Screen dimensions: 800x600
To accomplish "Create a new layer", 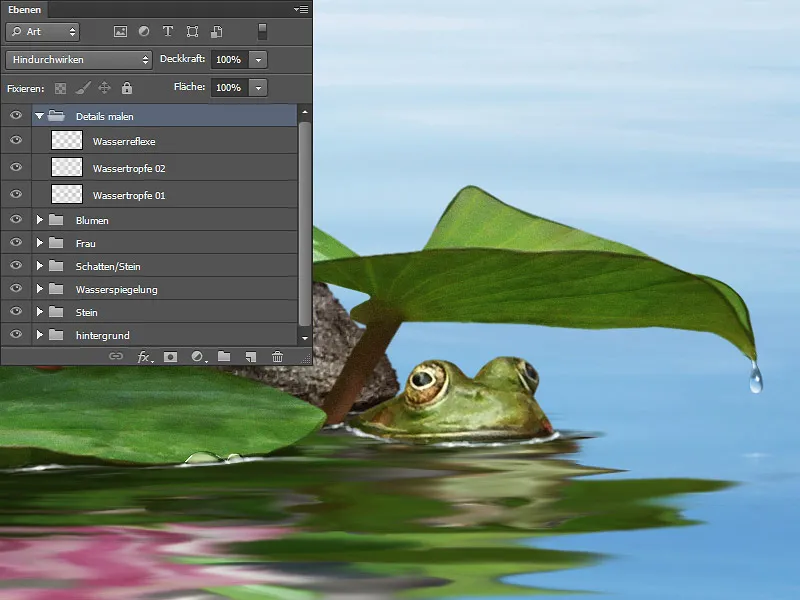I will point(251,357).
